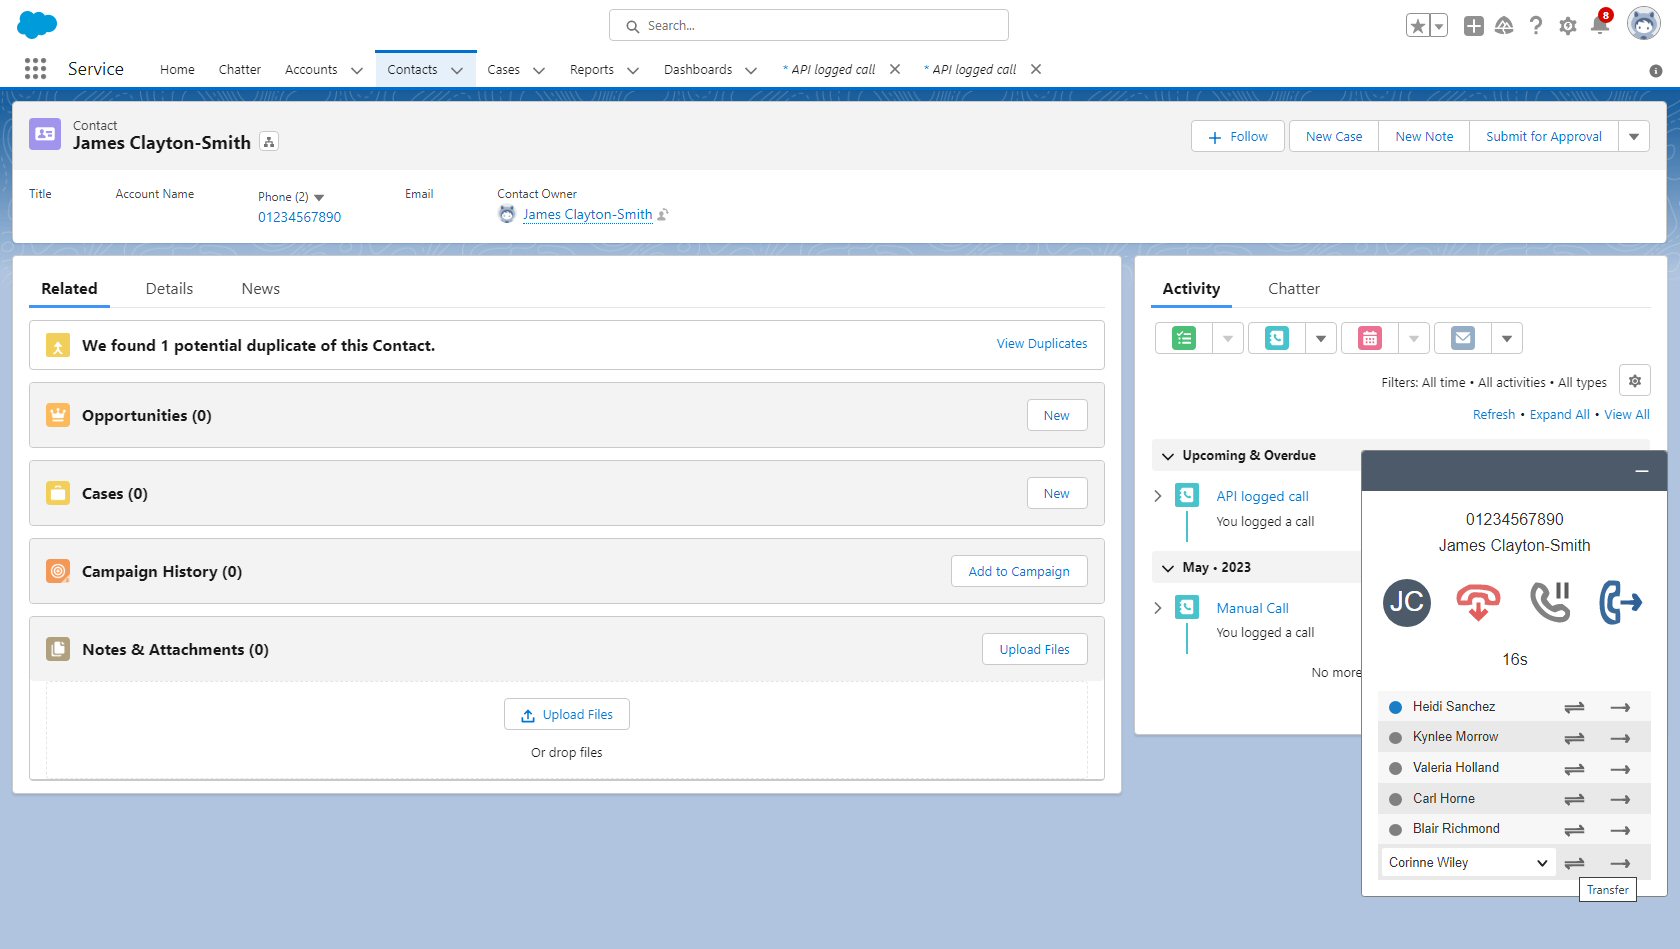Open the Dashboards tab dropdown chevron

751,70
